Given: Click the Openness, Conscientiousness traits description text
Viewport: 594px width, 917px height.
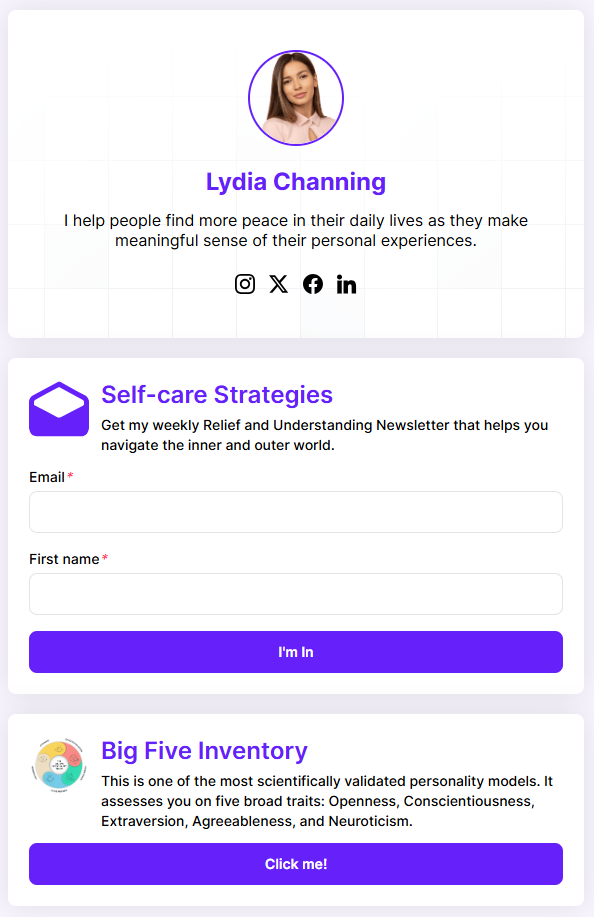Looking at the screenshot, I should [327, 801].
